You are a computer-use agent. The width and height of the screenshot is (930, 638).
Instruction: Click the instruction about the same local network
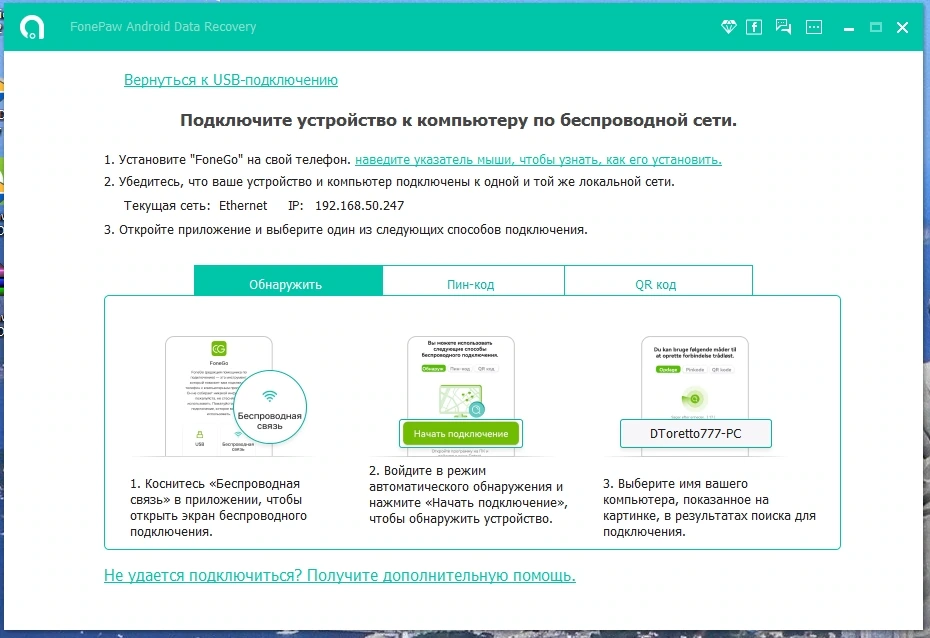[389, 181]
